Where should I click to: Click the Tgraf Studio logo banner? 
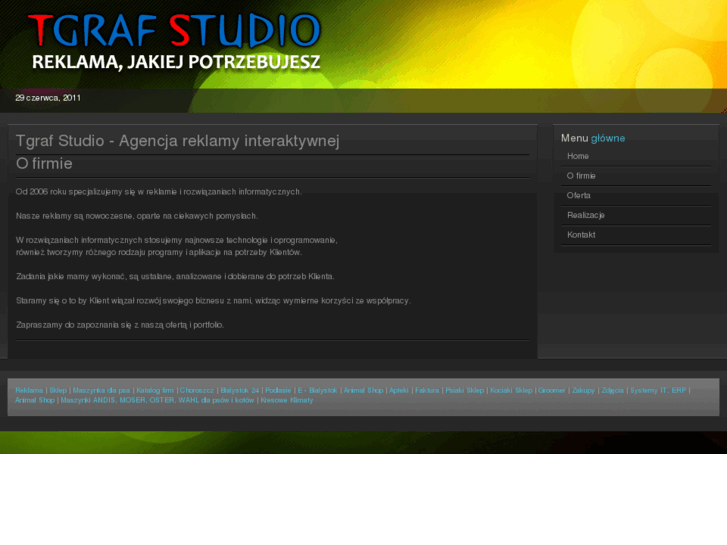click(175, 42)
